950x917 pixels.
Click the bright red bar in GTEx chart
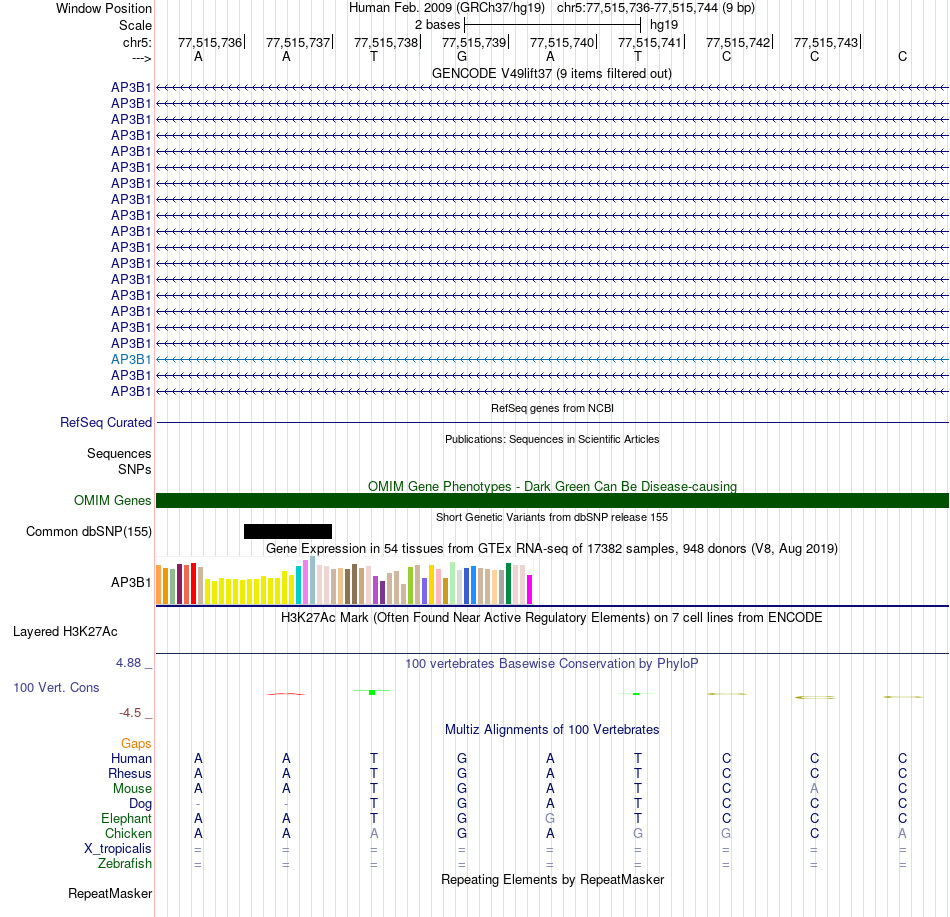coord(193,583)
